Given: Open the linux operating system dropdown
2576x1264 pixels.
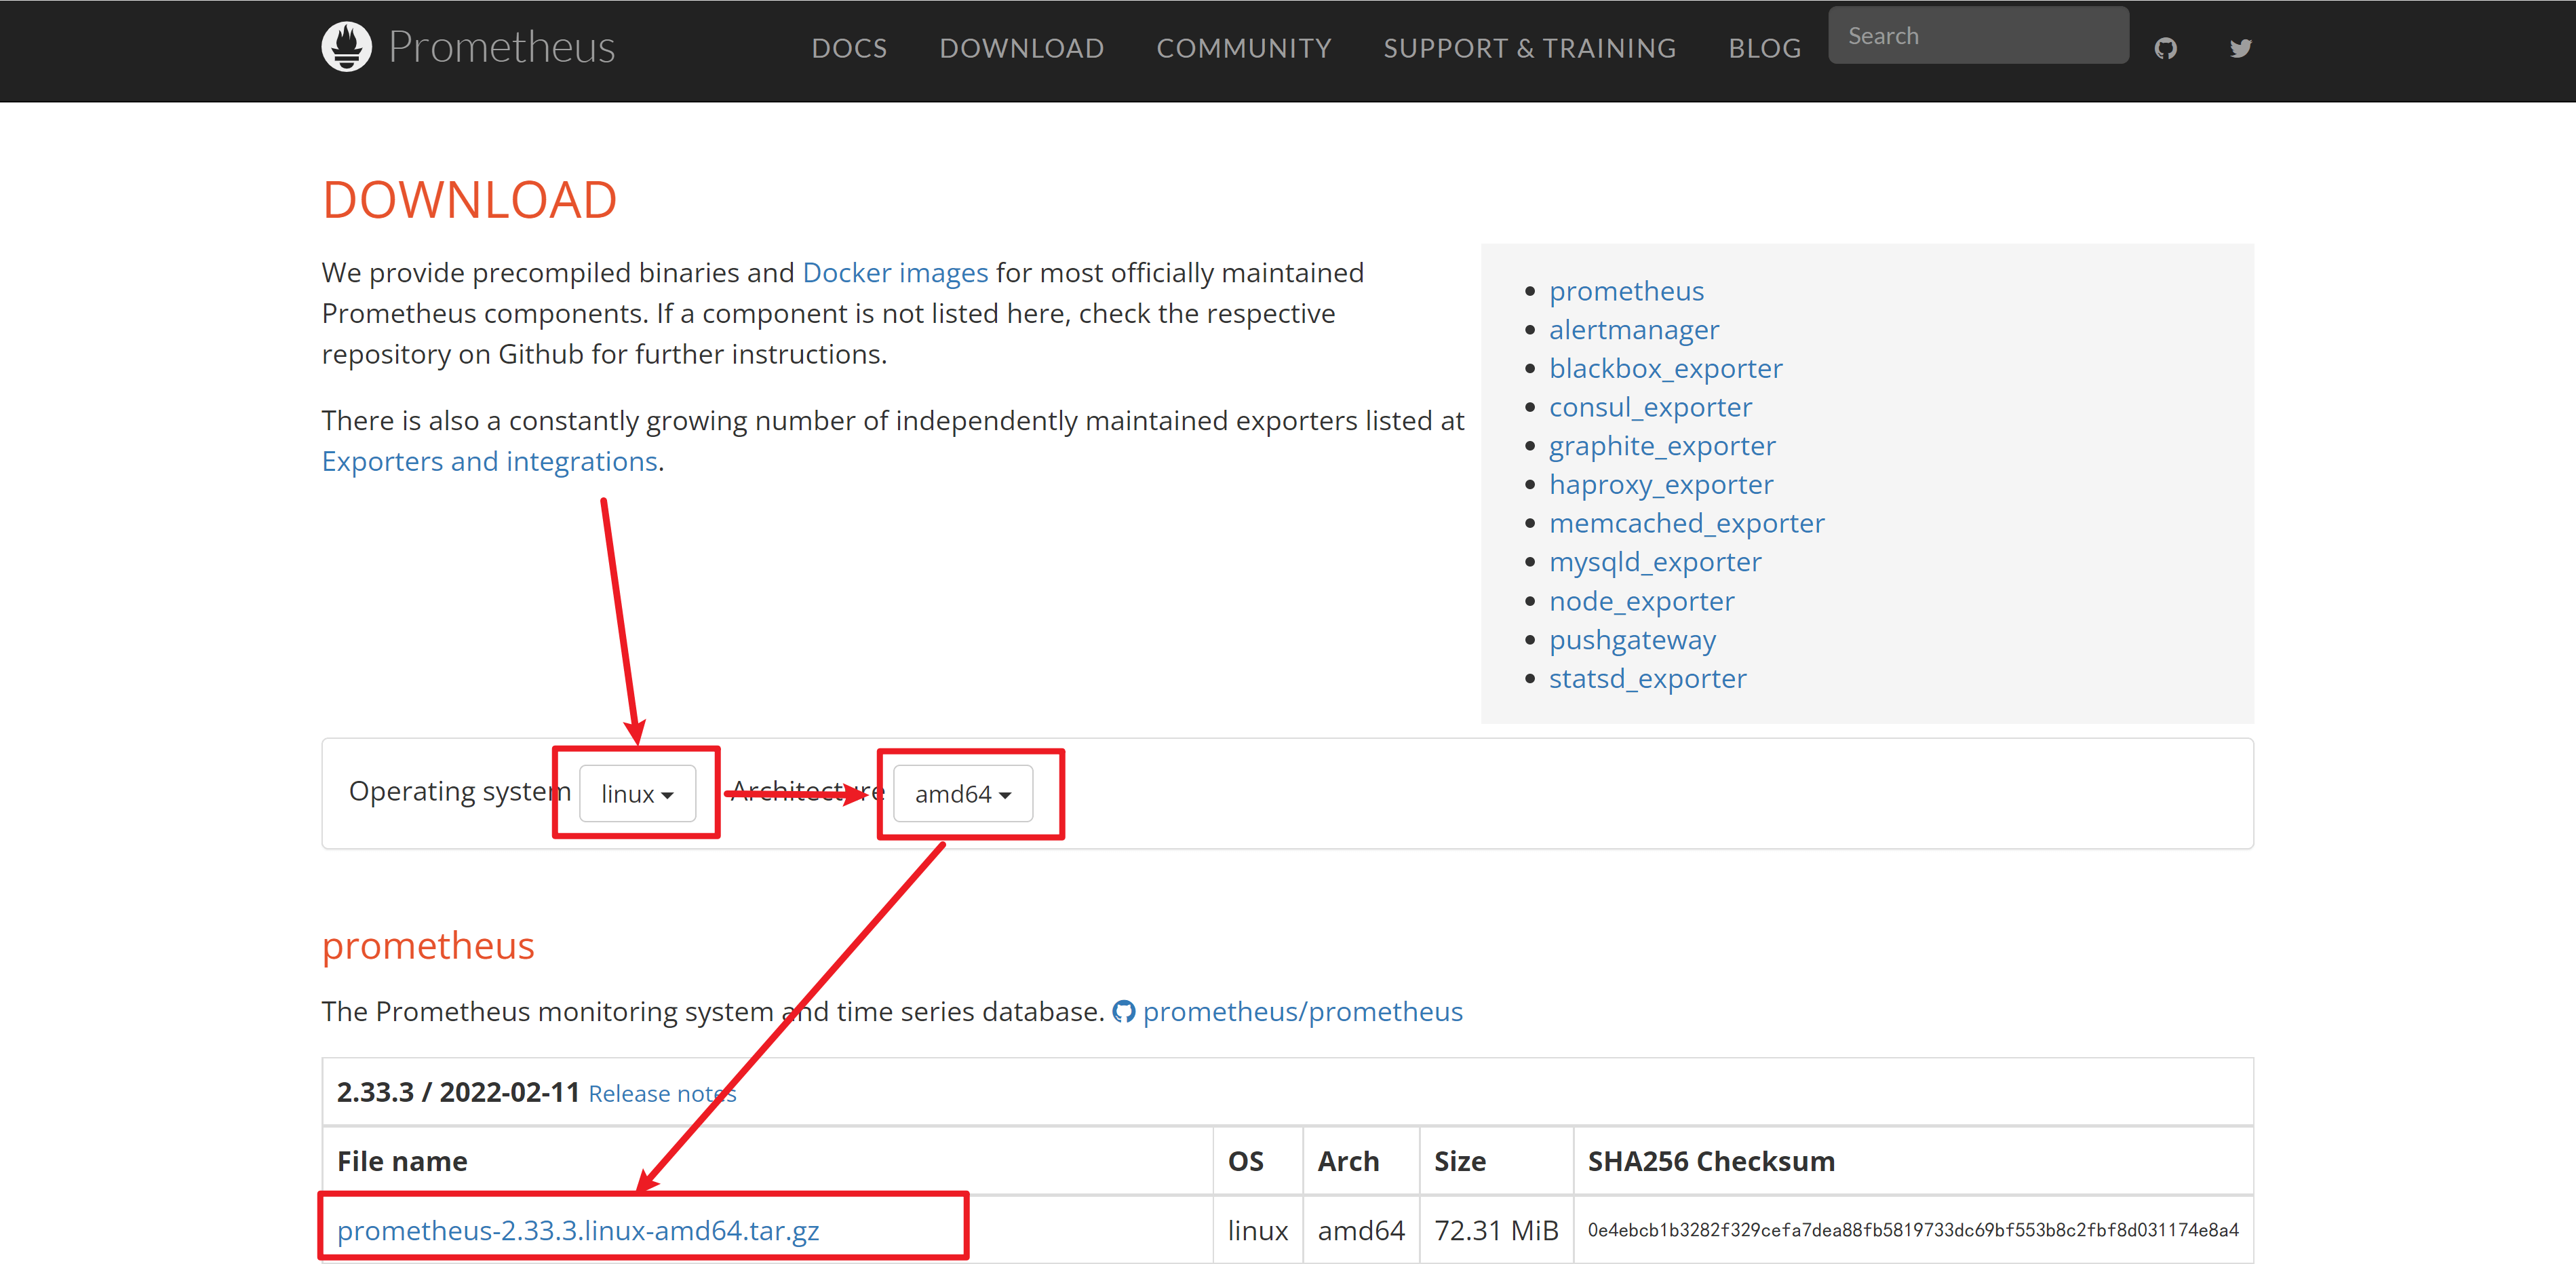Looking at the screenshot, I should point(637,794).
